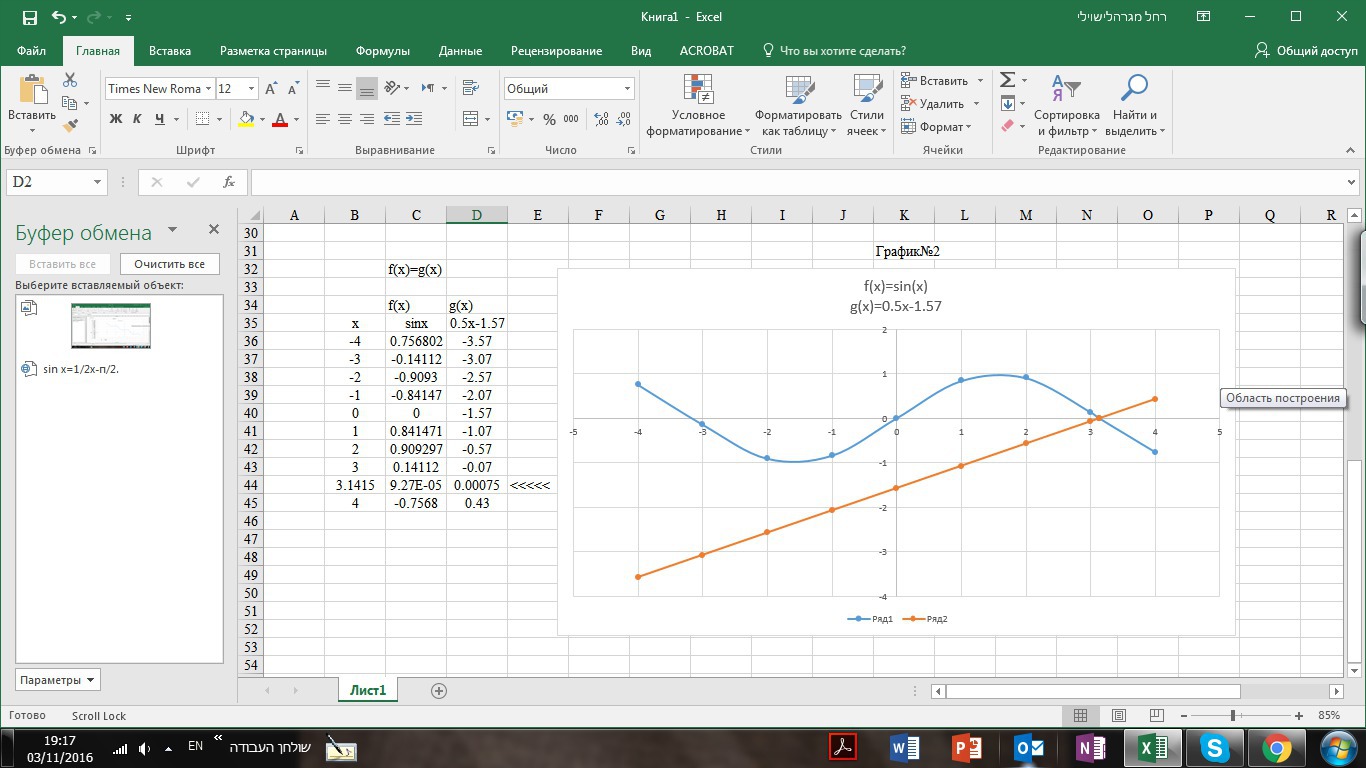
Task: Click the Format Painter brush icon
Action: tap(70, 126)
